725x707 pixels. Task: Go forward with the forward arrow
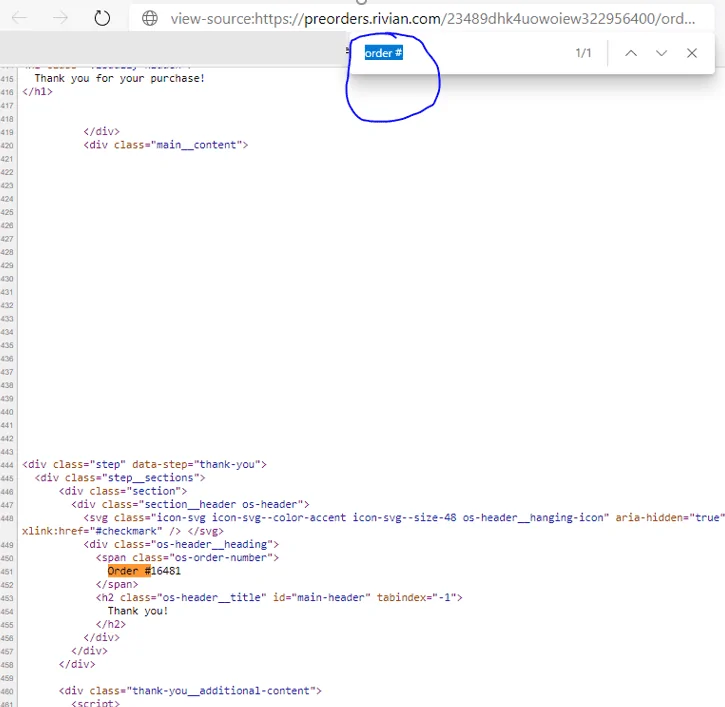coord(60,18)
